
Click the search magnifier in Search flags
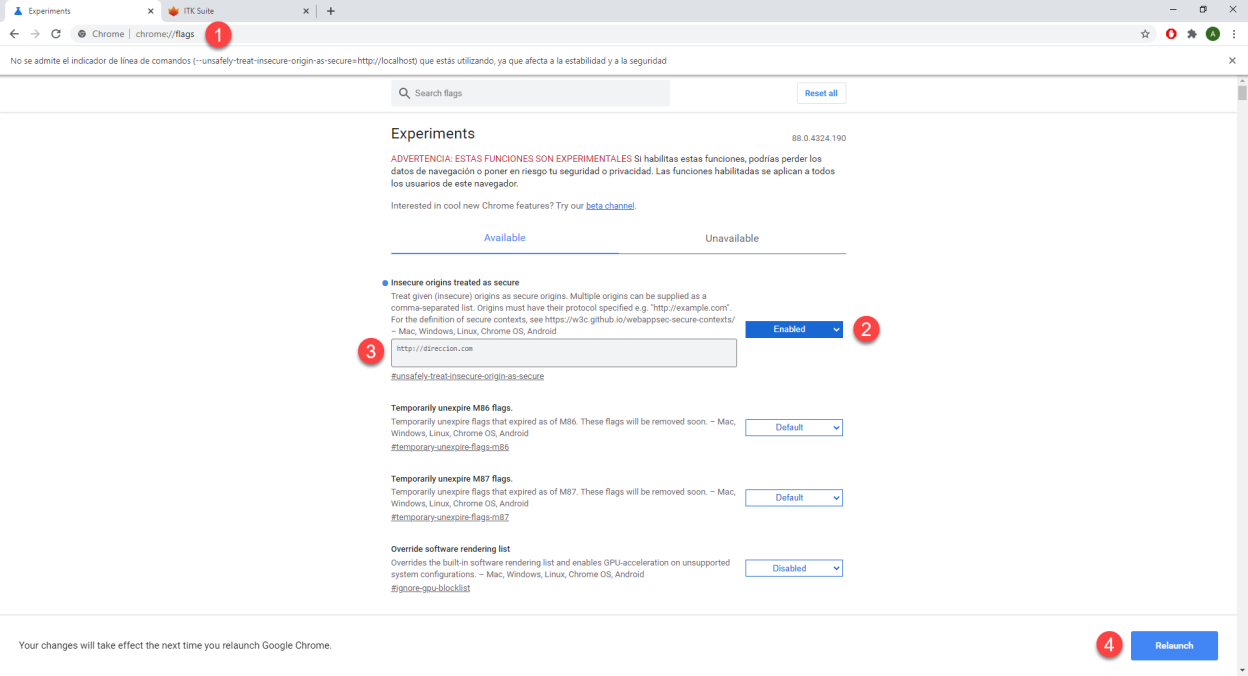(x=404, y=93)
